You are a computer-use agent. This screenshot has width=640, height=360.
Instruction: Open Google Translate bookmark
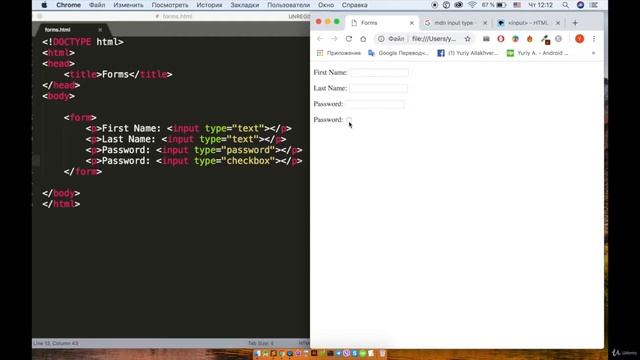398,53
